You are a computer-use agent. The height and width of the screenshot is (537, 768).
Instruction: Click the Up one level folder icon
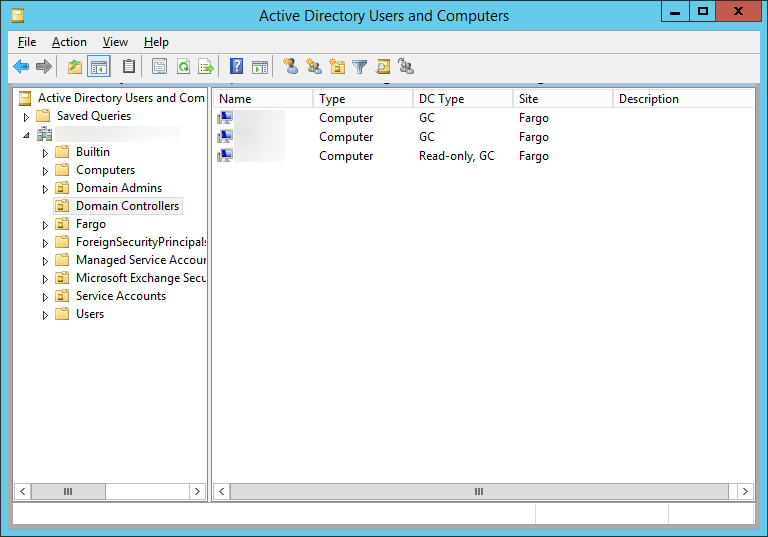coord(75,66)
